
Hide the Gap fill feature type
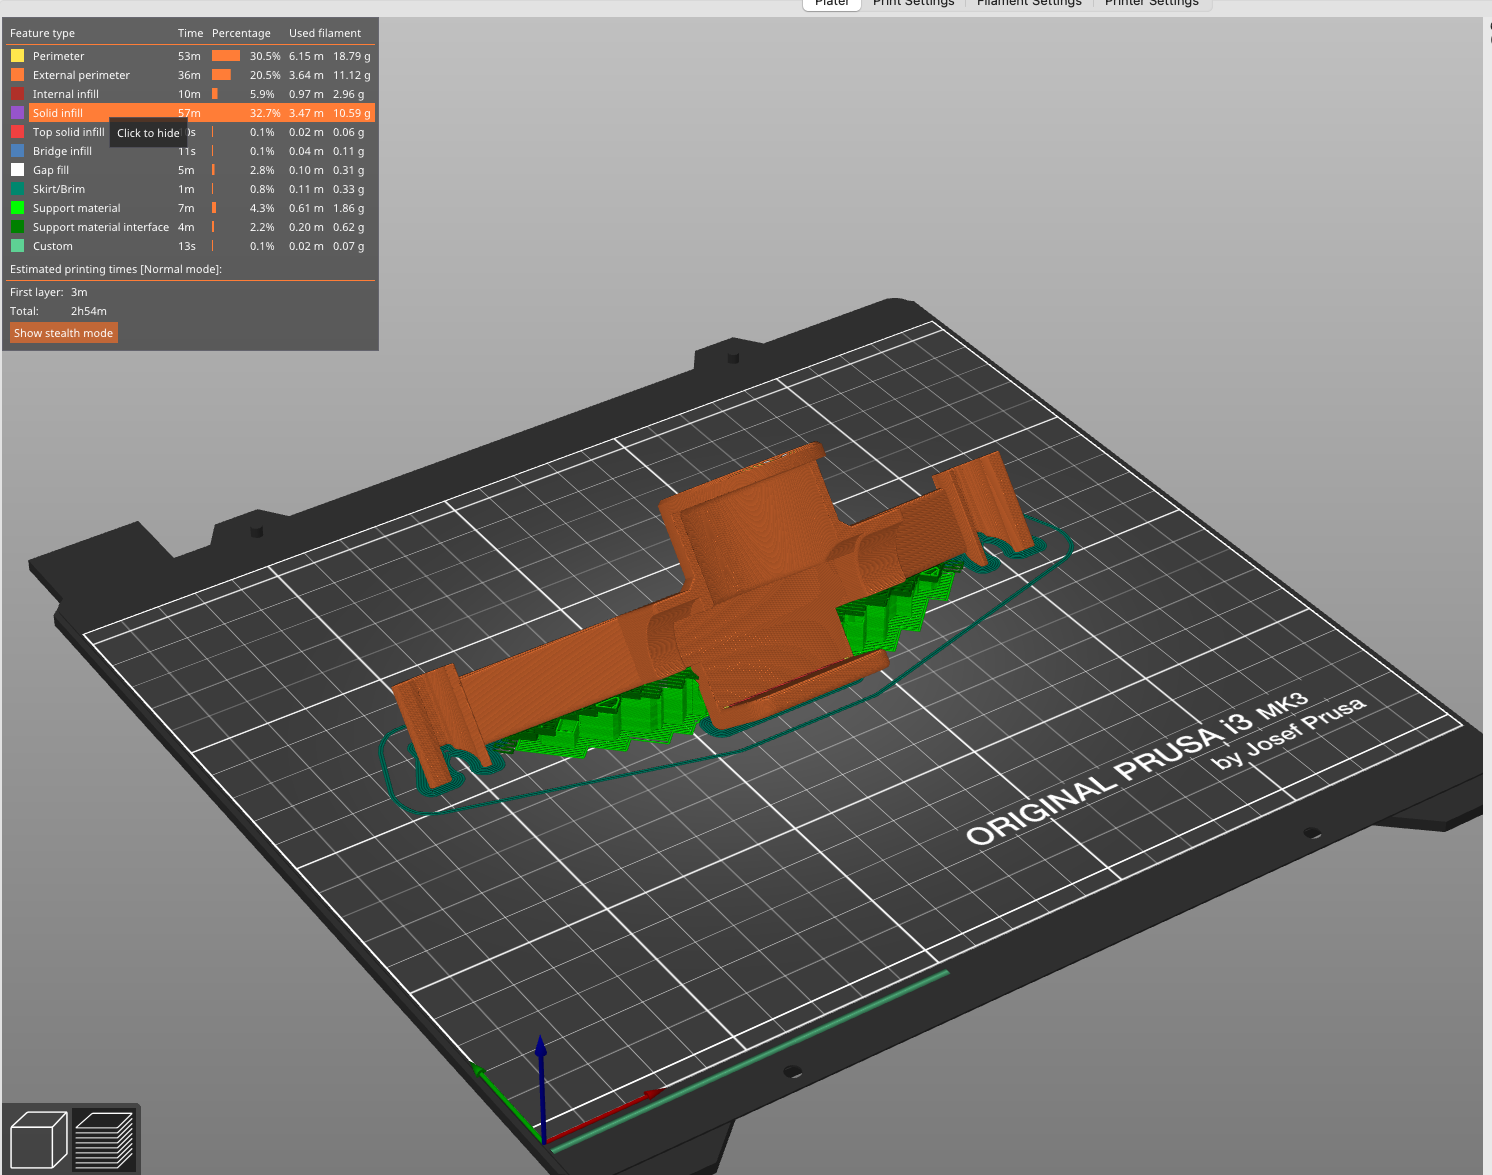[x=51, y=170]
